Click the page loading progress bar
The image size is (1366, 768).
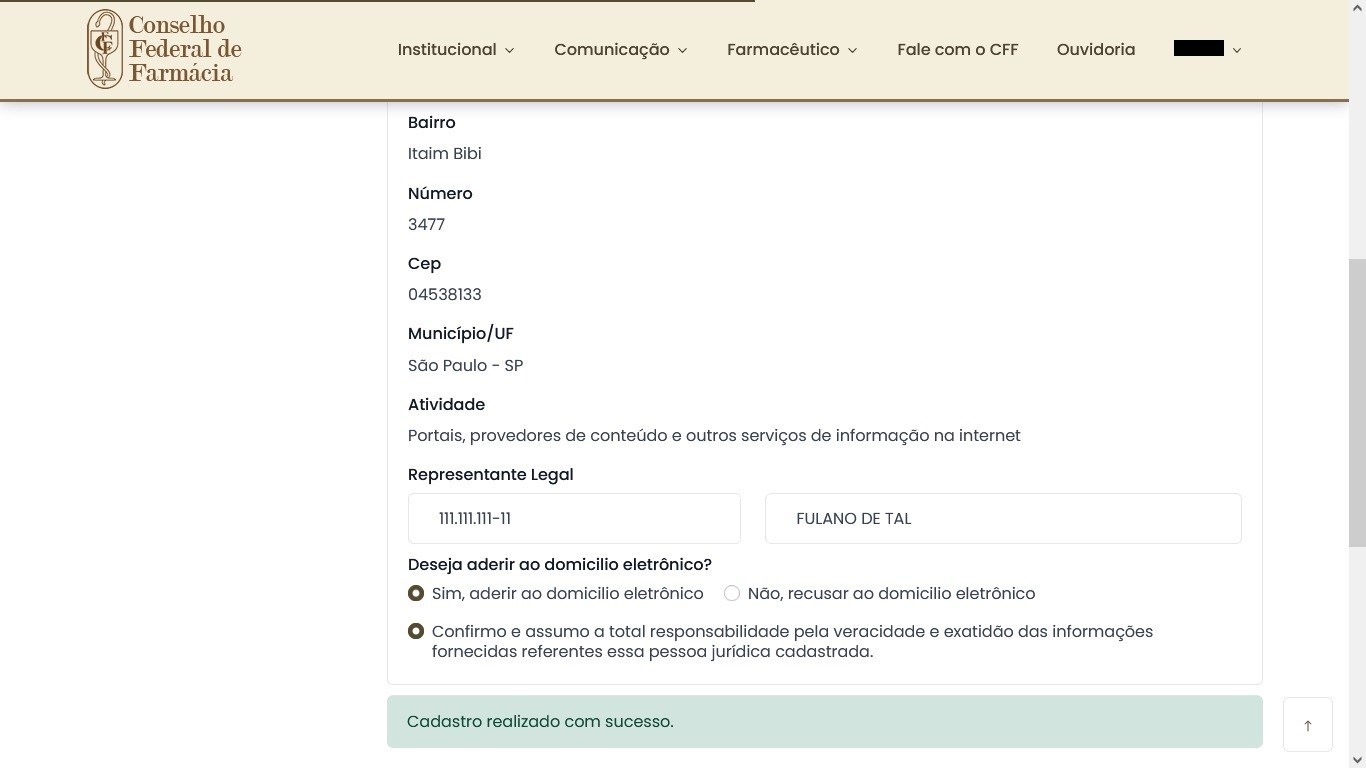377,2
